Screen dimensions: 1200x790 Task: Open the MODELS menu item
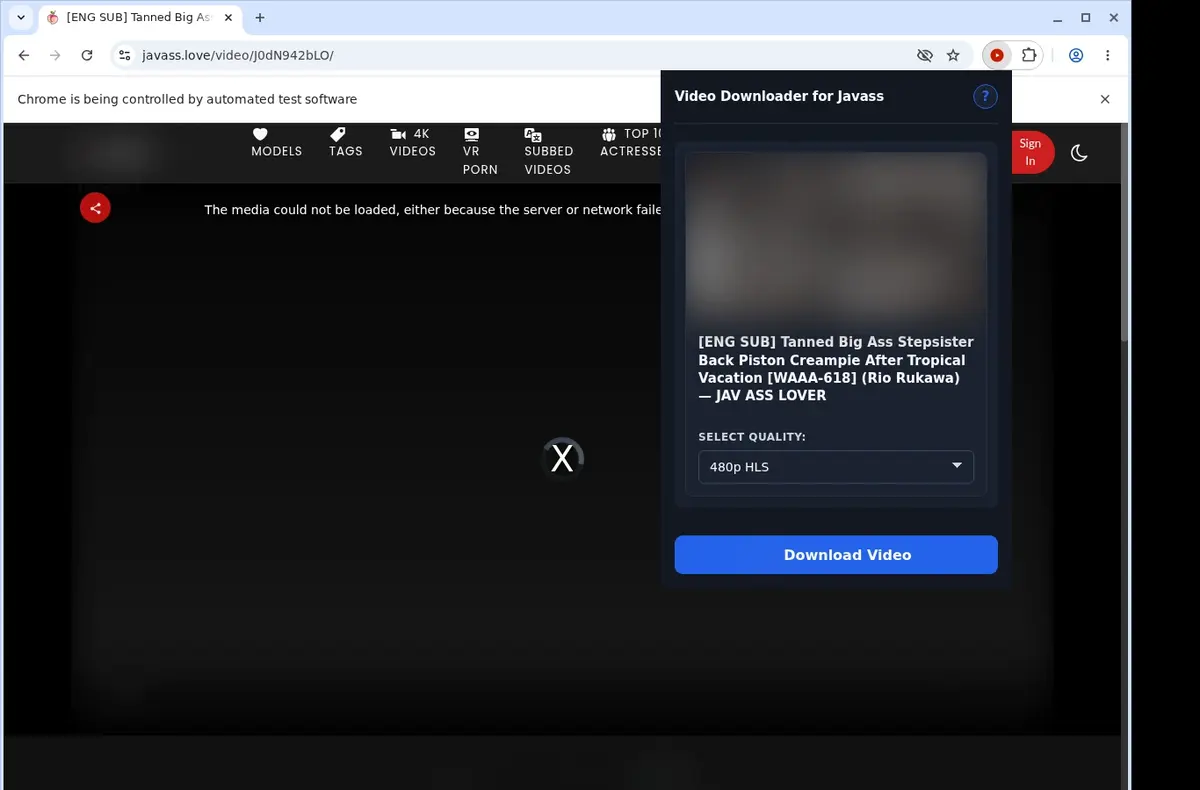pos(277,143)
